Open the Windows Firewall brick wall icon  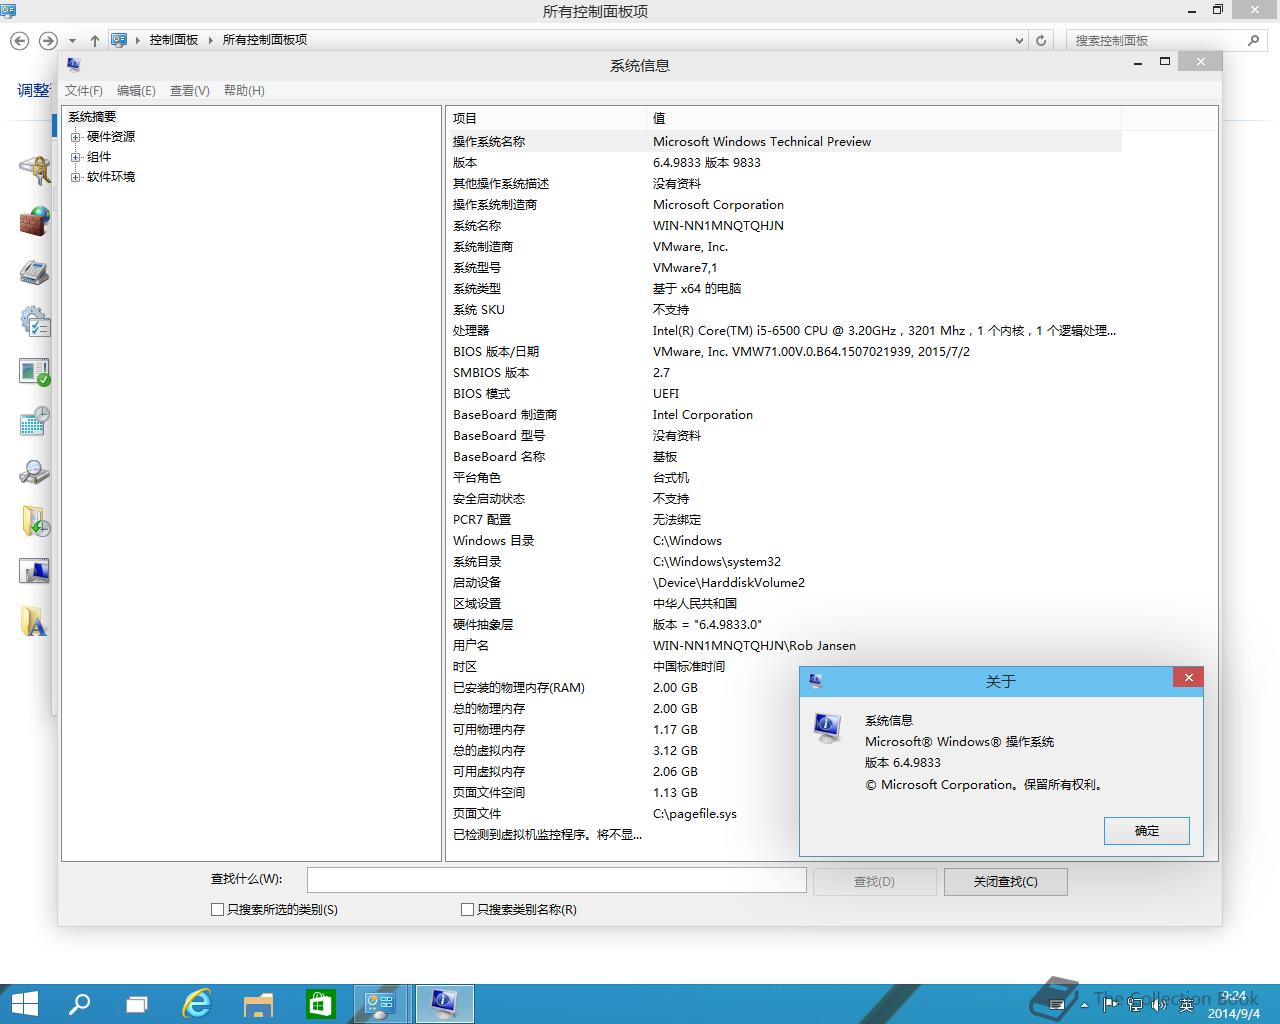pyautogui.click(x=35, y=220)
